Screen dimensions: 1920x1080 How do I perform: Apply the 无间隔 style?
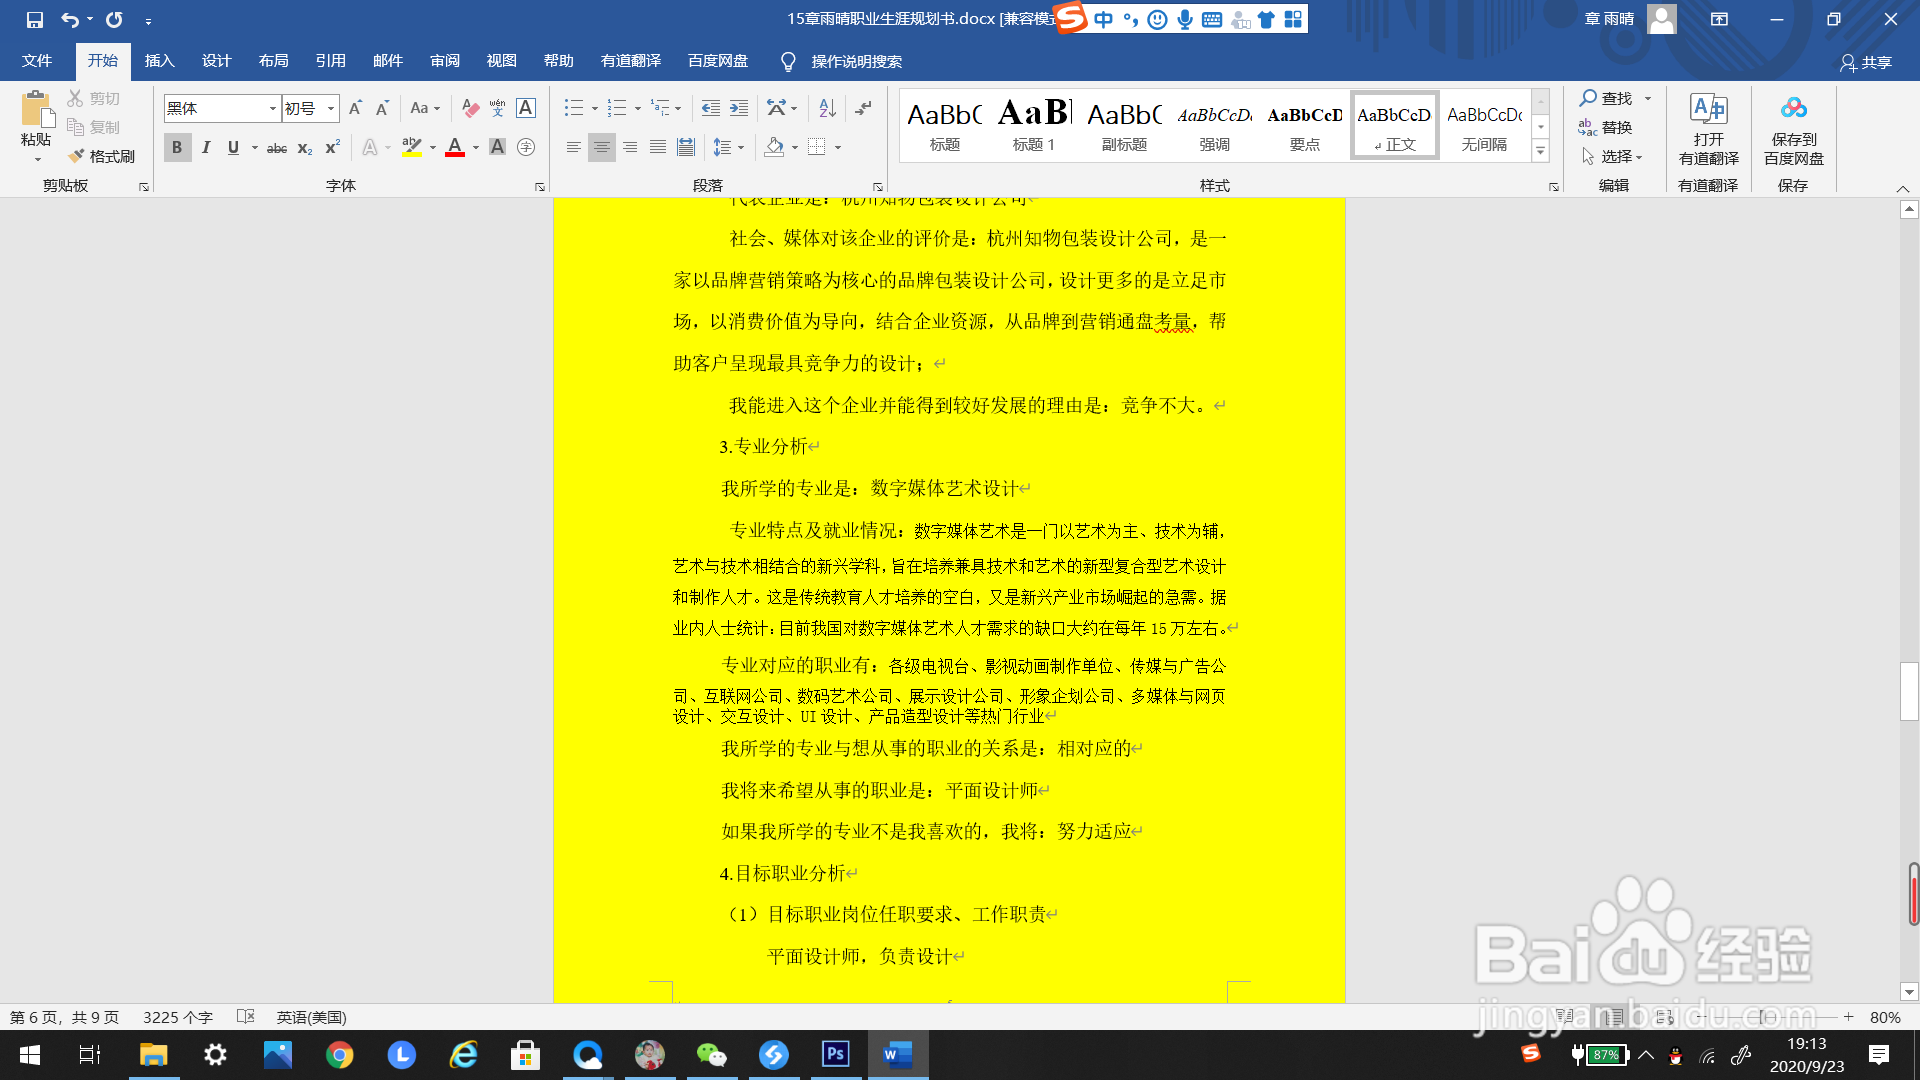1484,125
